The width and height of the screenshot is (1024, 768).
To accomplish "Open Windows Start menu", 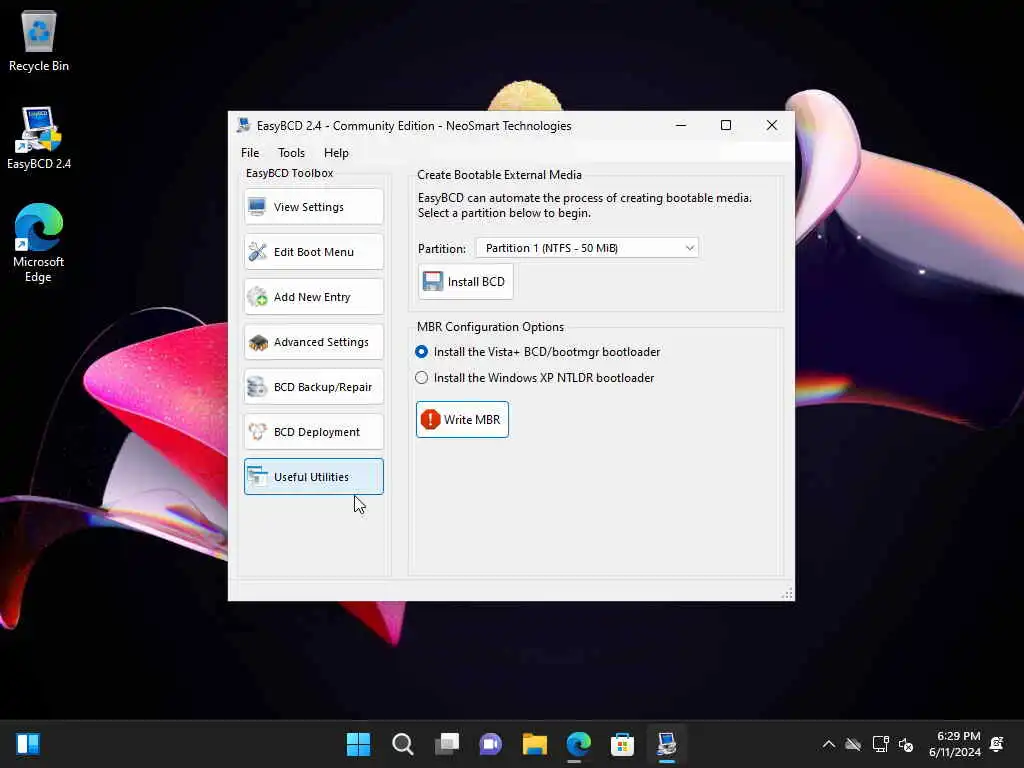I will tap(358, 744).
